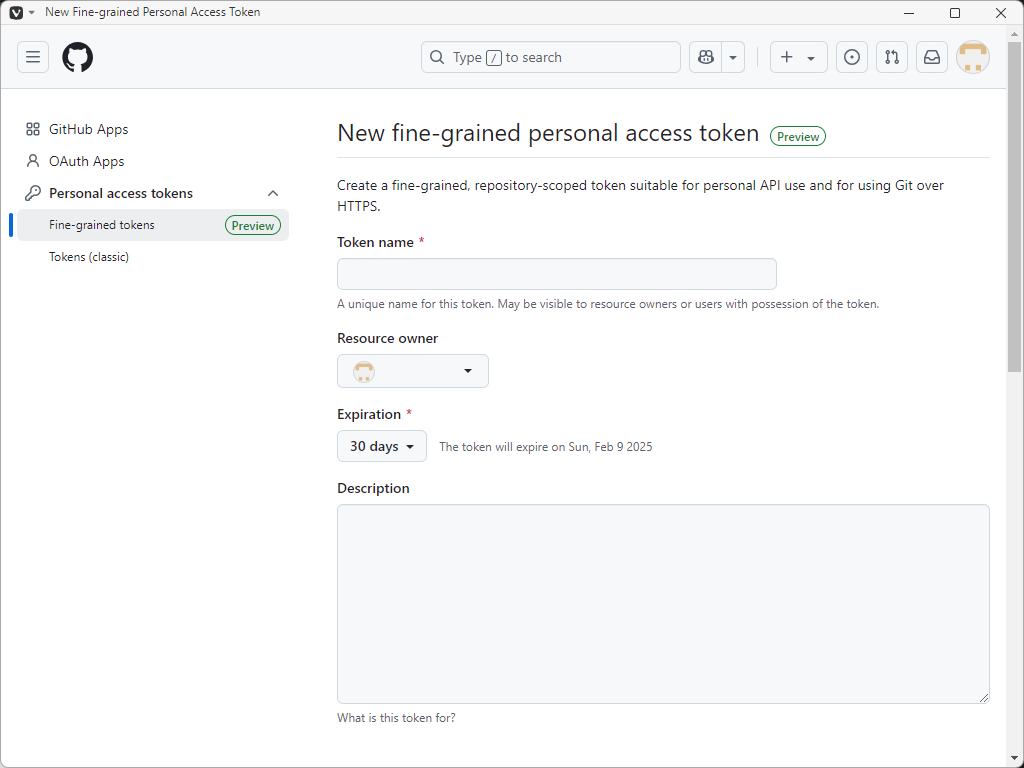Open OAuth Apps in sidebar
Image resolution: width=1024 pixels, height=768 pixels.
point(86,161)
